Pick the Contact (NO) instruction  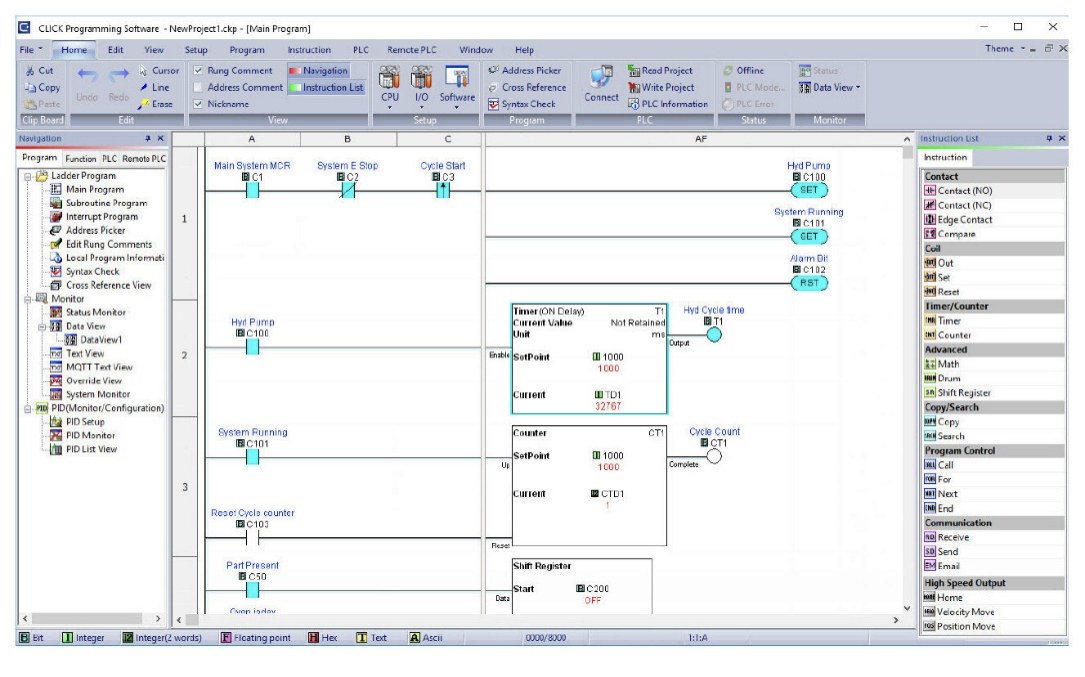(958, 190)
